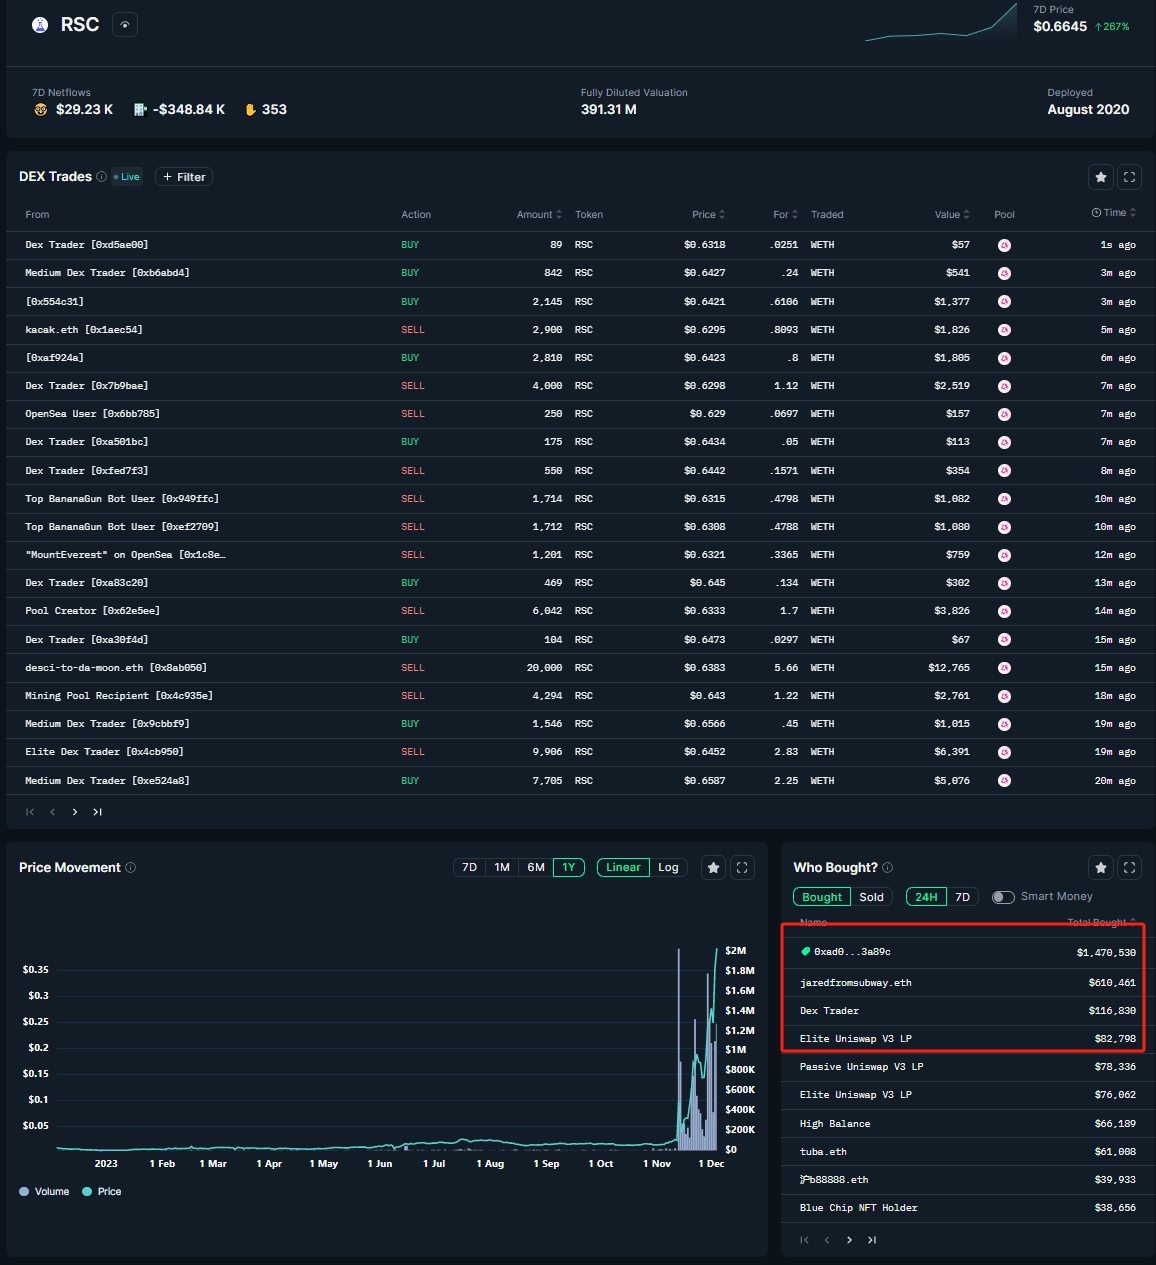Click the watch eye icon next to RSC
This screenshot has width=1156, height=1265.
(125, 25)
